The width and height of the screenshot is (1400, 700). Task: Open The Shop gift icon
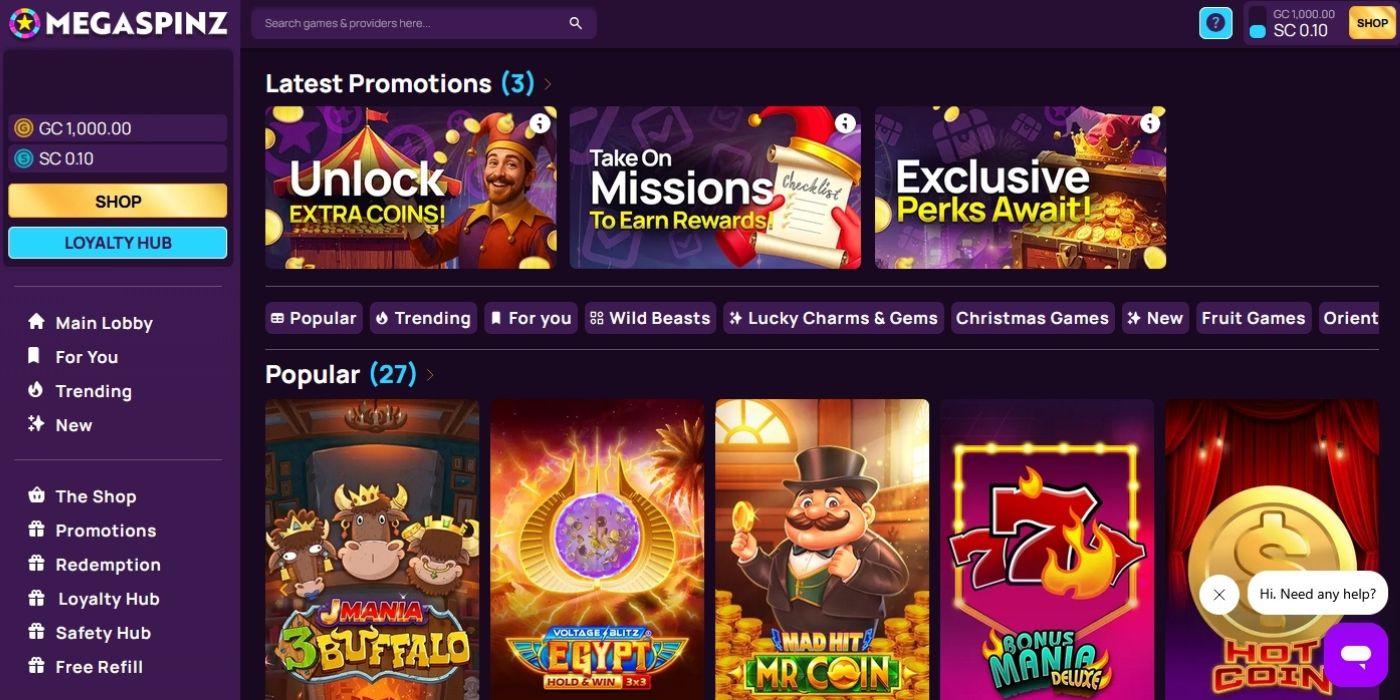click(36, 496)
